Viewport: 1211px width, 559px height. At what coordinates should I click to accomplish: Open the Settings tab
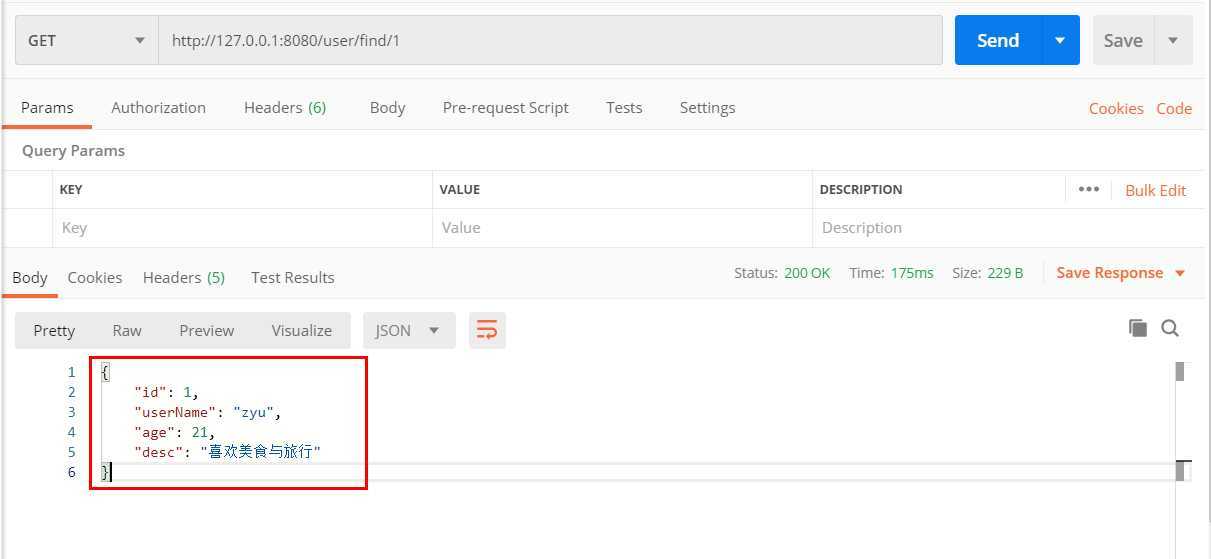pyautogui.click(x=707, y=108)
